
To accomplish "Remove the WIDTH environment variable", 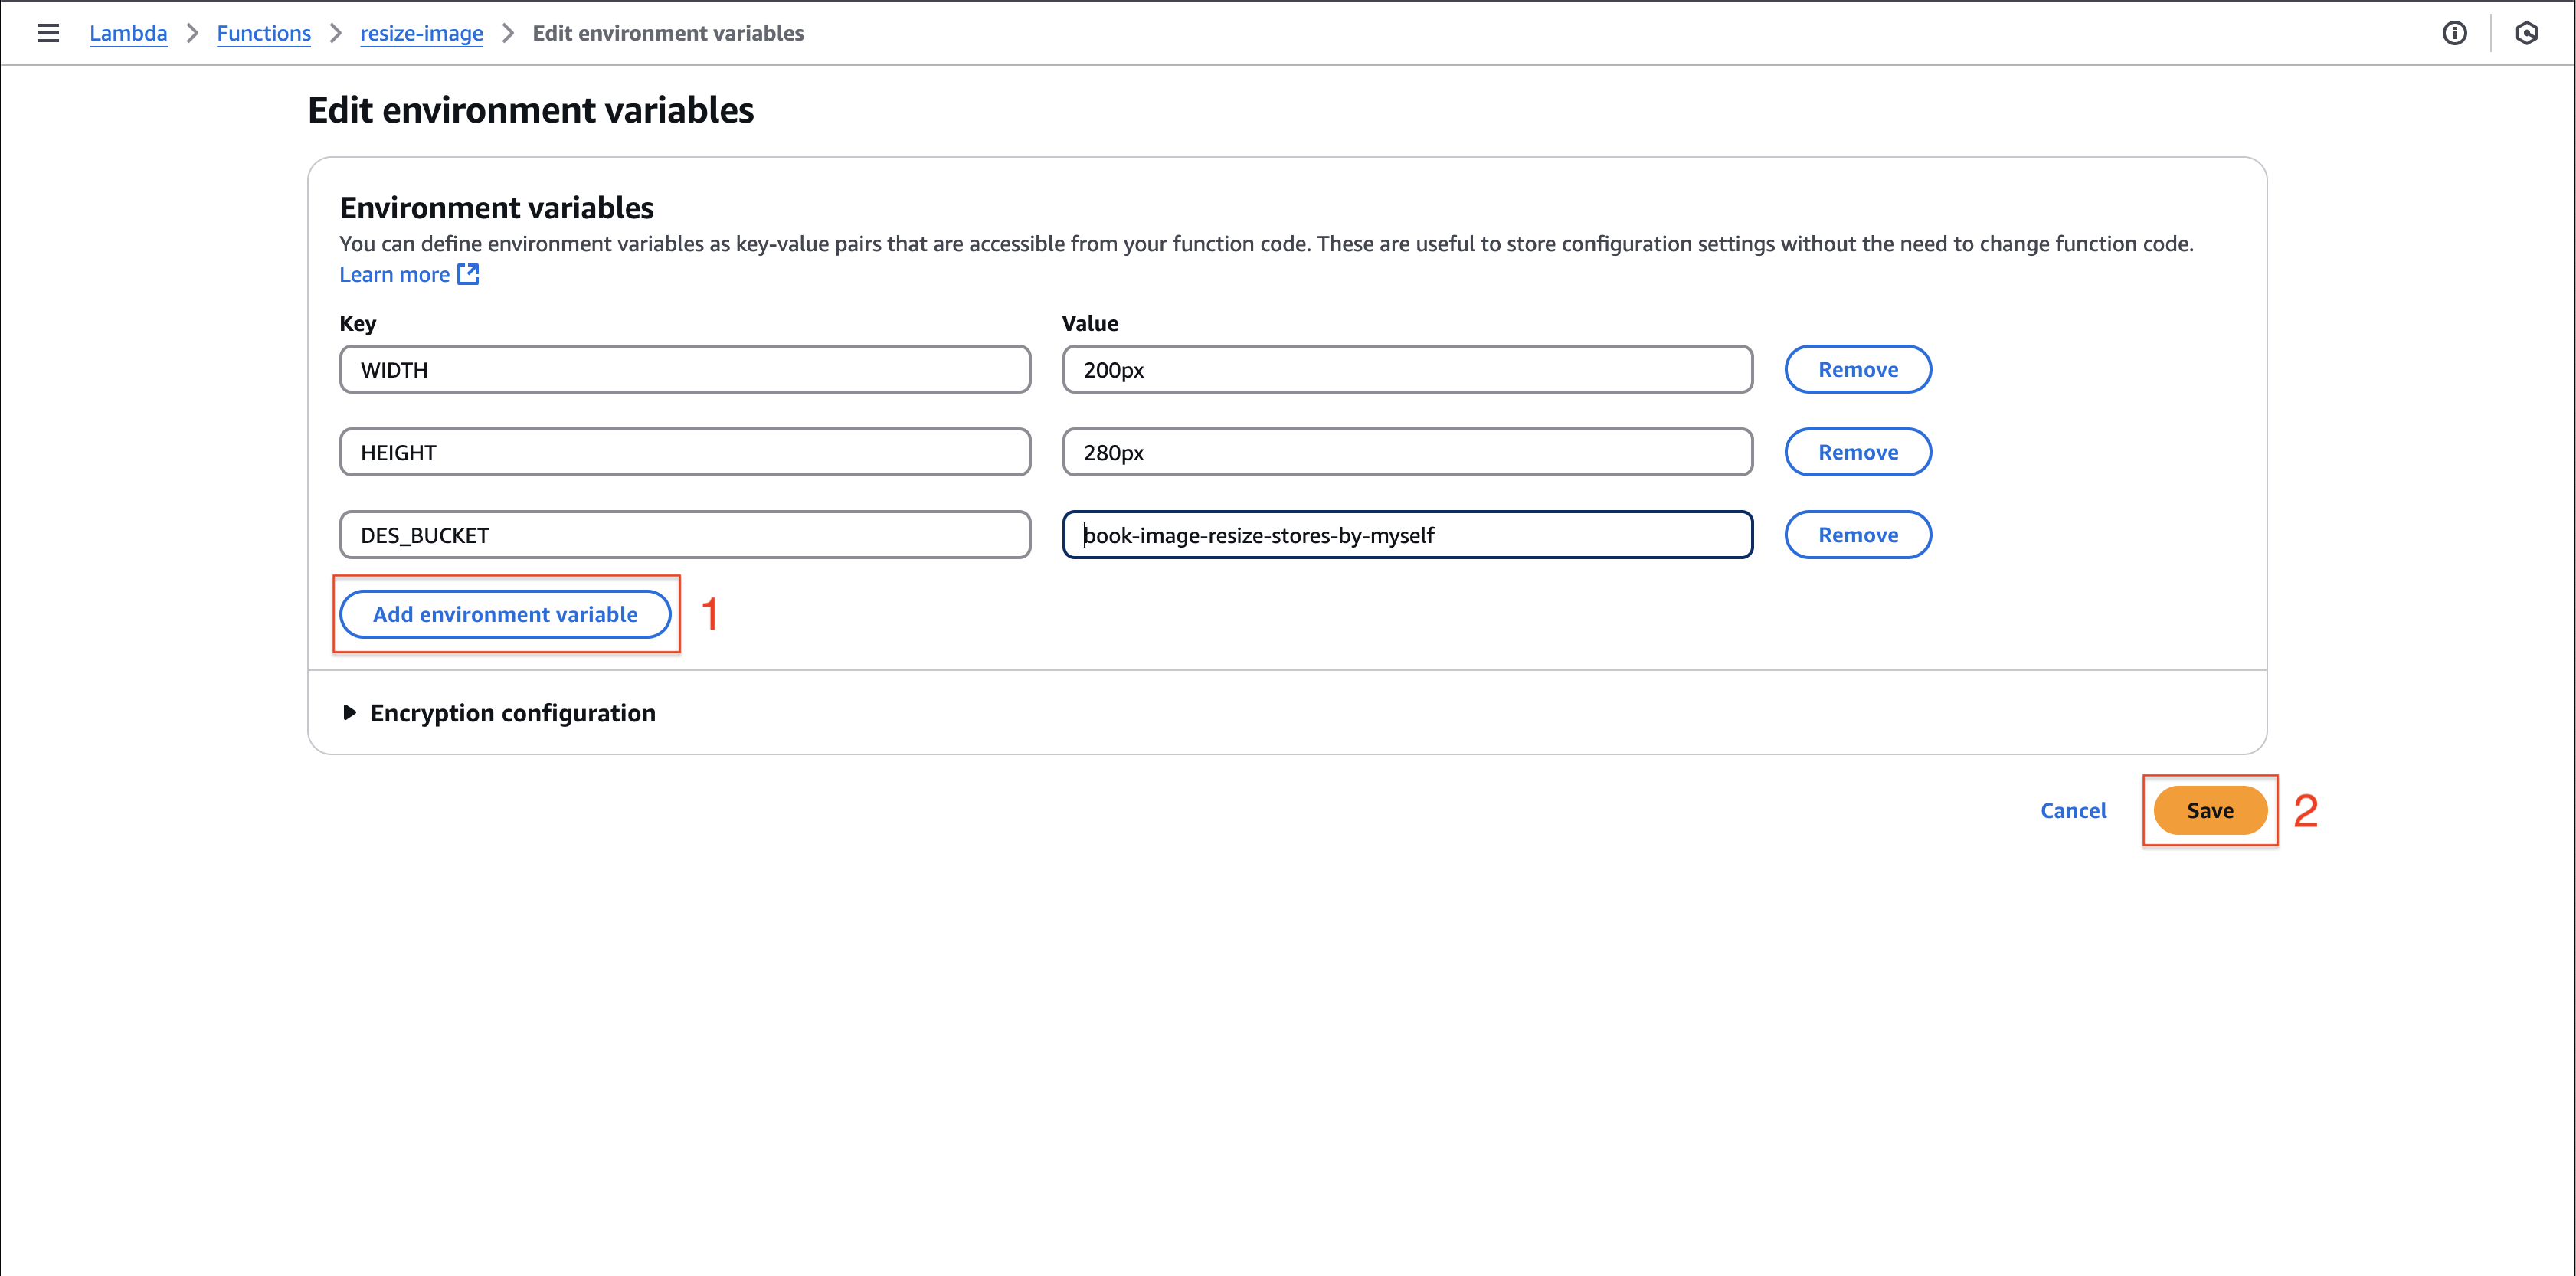I will pyautogui.click(x=1857, y=368).
